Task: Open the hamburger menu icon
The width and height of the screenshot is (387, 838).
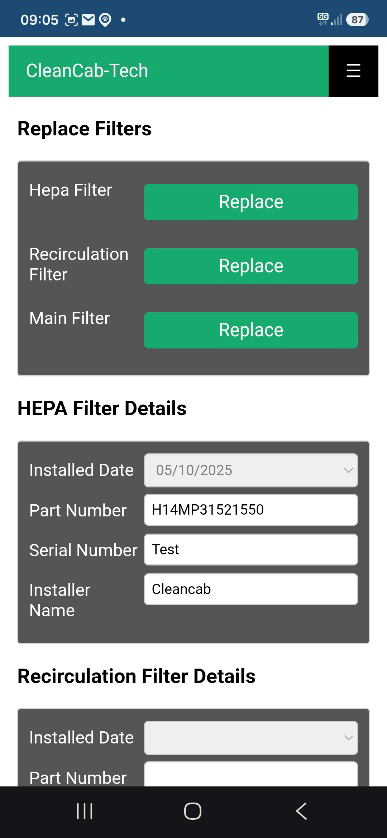Action: [353, 71]
